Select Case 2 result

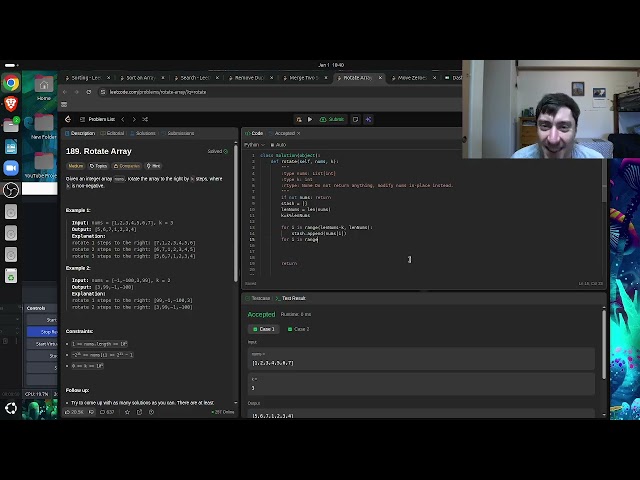tap(299, 329)
